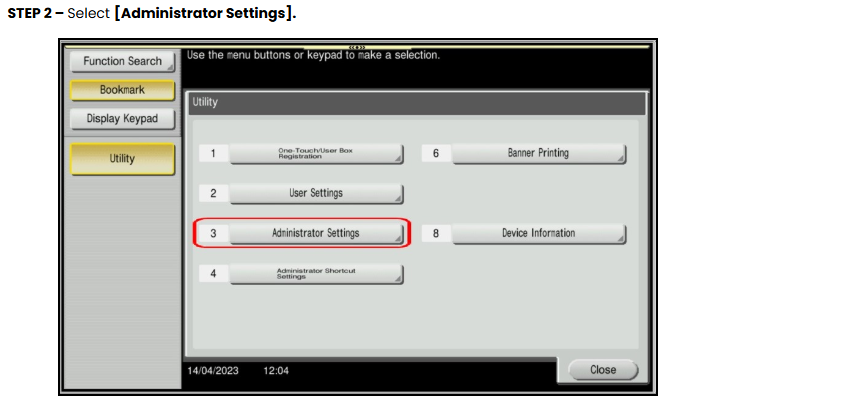Click the corner arrow on Banner Printing

pyautogui.click(x=620, y=159)
